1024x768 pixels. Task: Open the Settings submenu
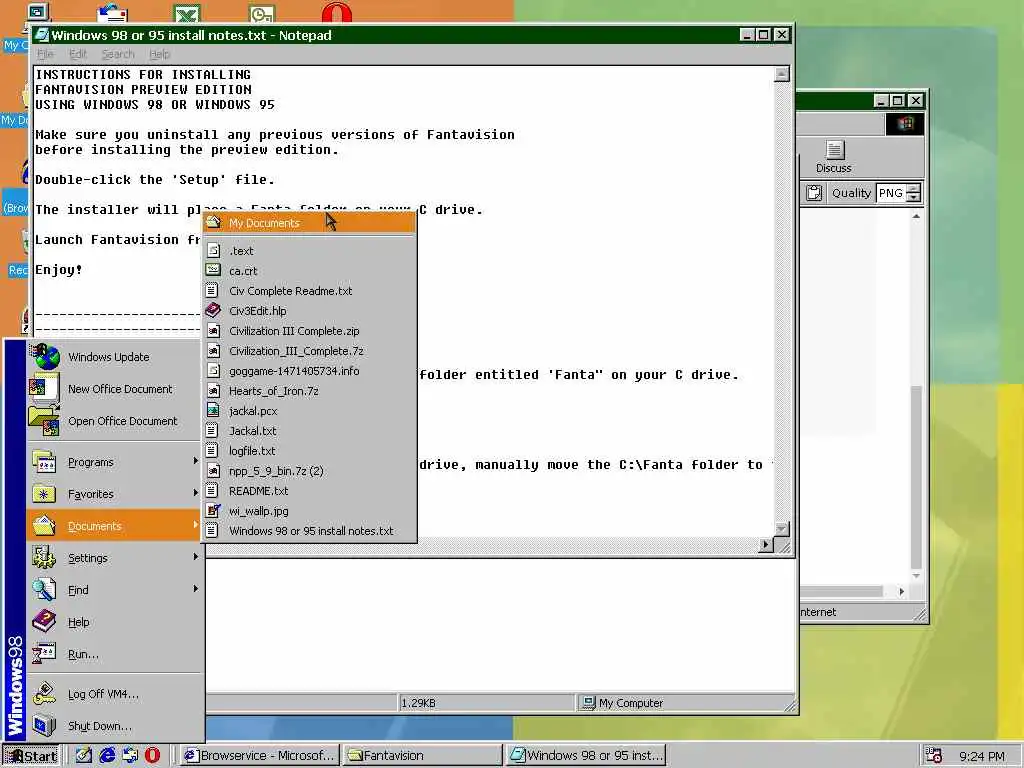[114, 558]
